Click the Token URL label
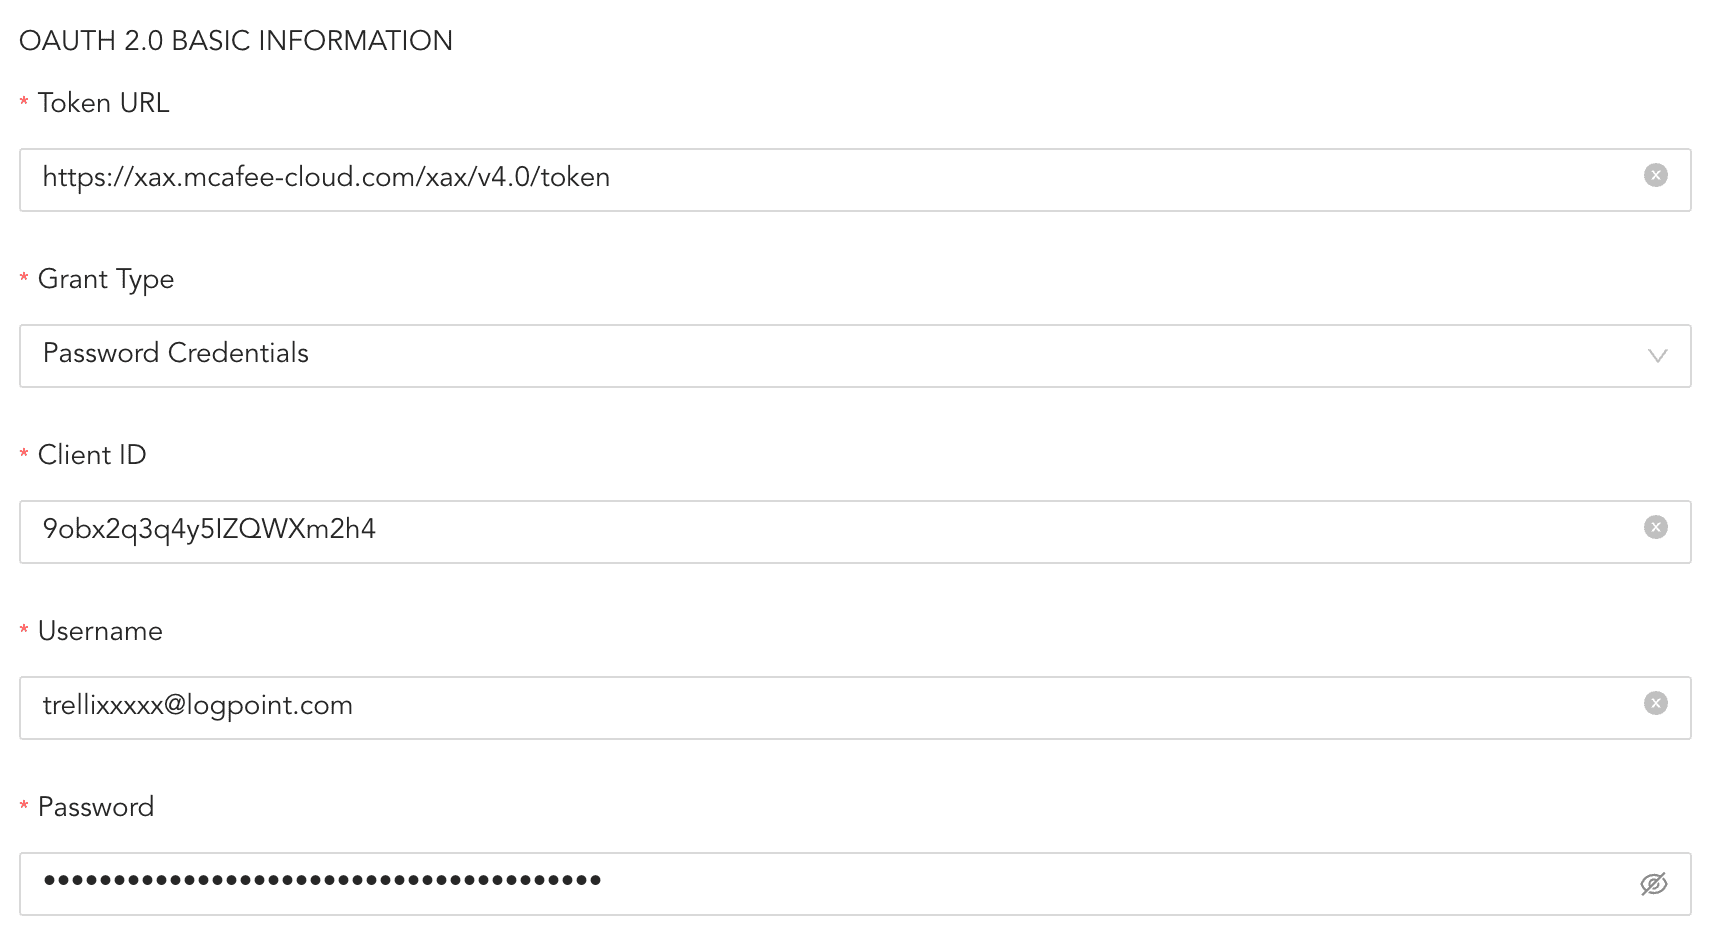Screen dimensions: 1714x938 [x=103, y=103]
